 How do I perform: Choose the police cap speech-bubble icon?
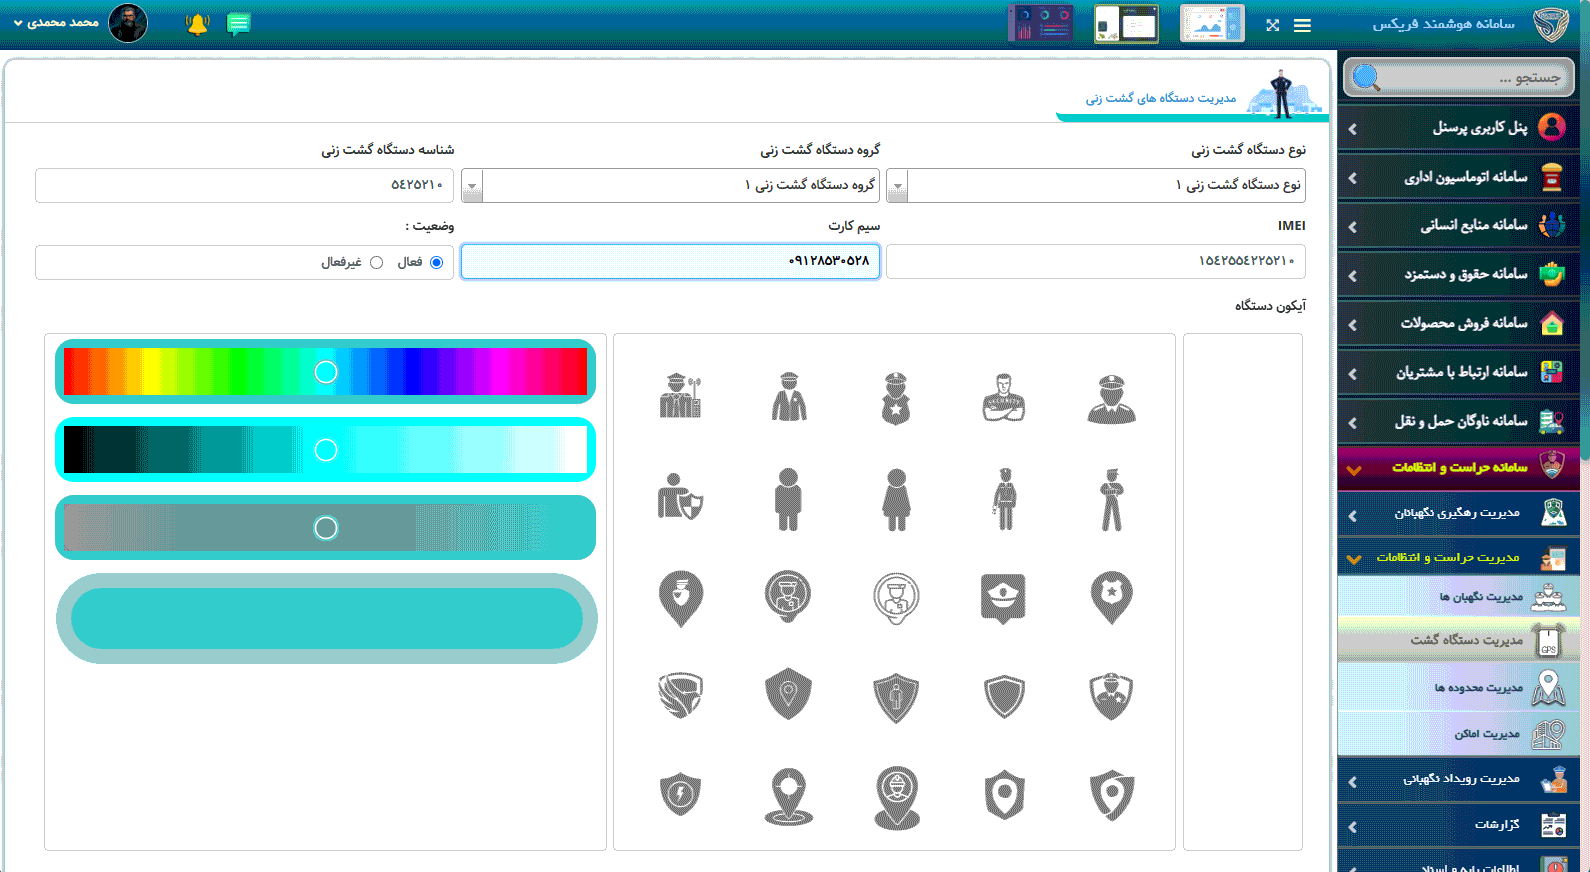(1003, 597)
